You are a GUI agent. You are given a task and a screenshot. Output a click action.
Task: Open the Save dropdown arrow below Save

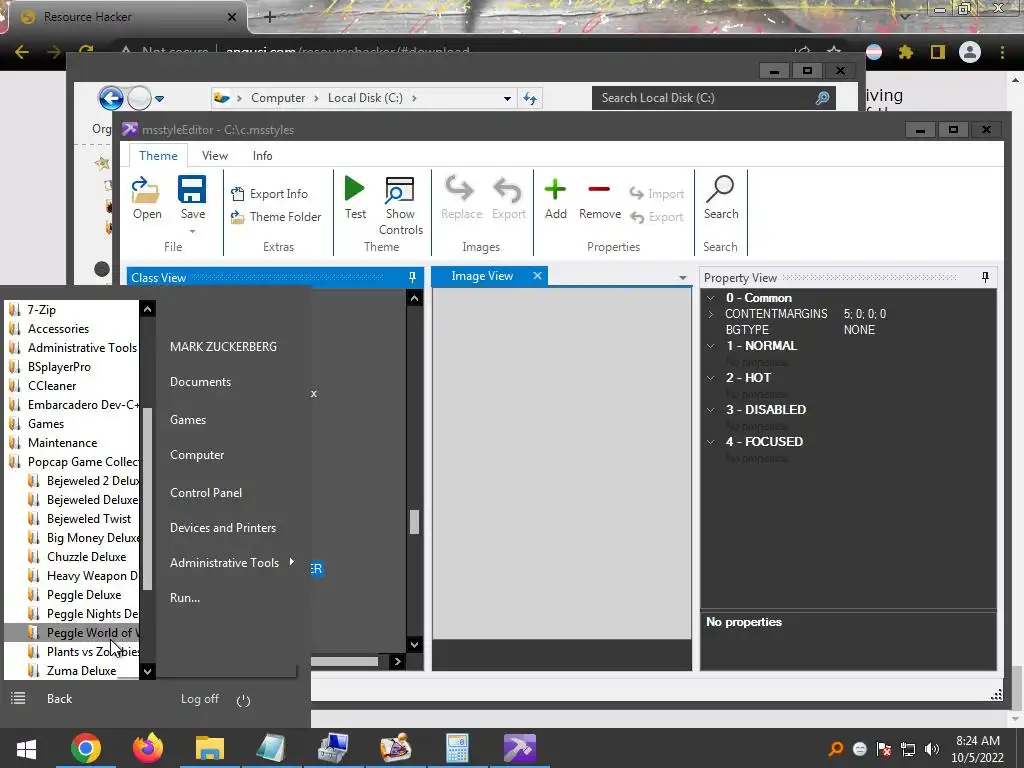point(192,231)
